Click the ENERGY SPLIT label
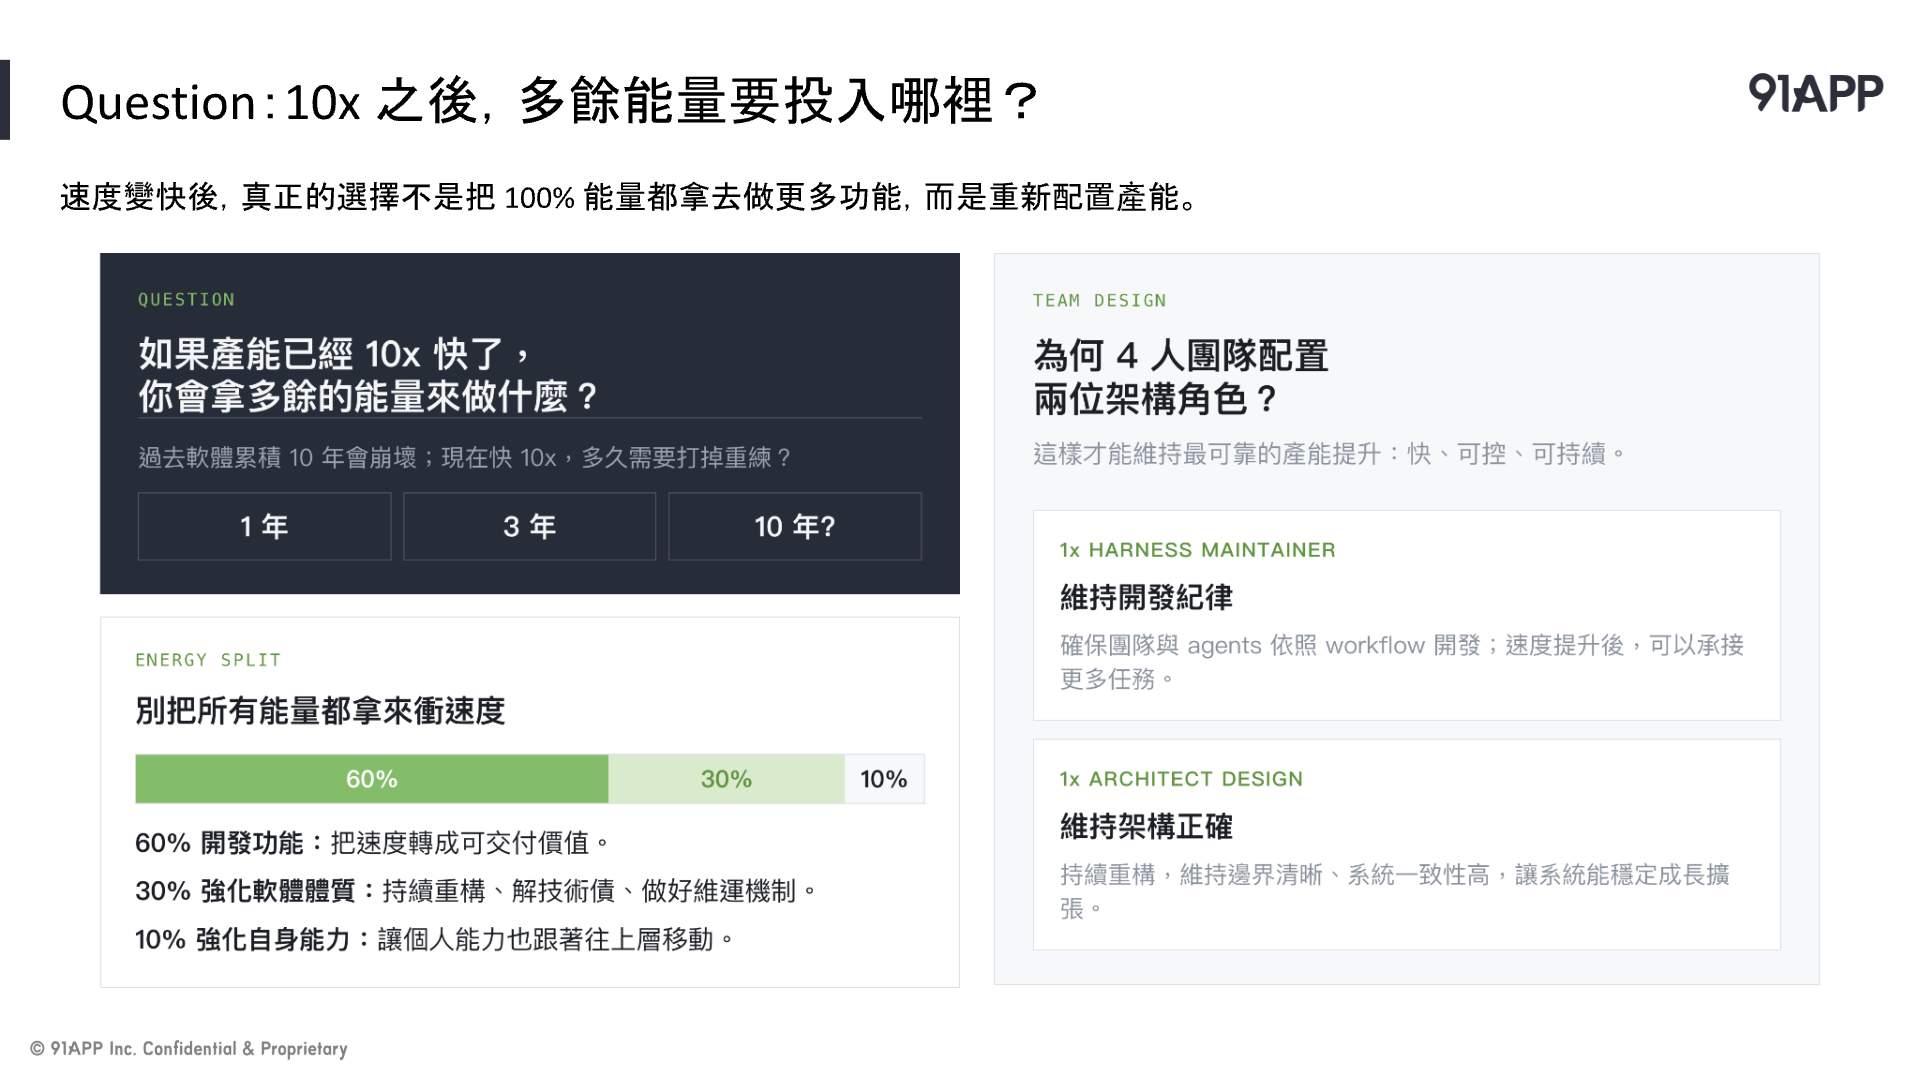Image resolution: width=1920 pixels, height=1080 pixels. pos(208,660)
